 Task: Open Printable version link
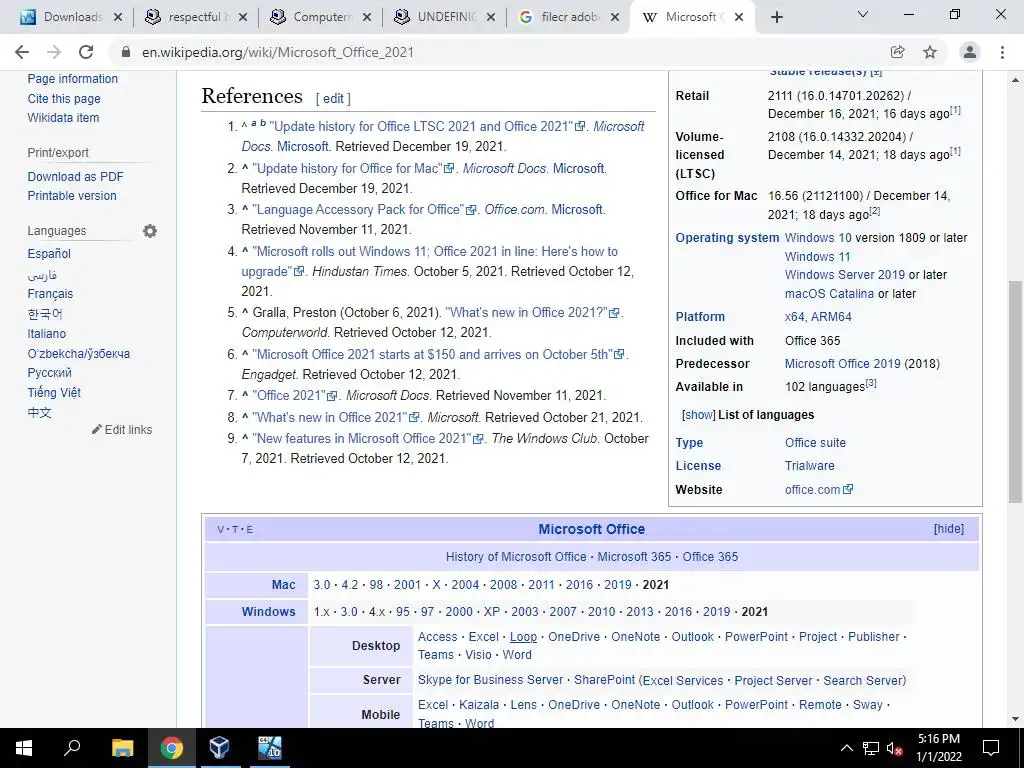[x=72, y=195]
